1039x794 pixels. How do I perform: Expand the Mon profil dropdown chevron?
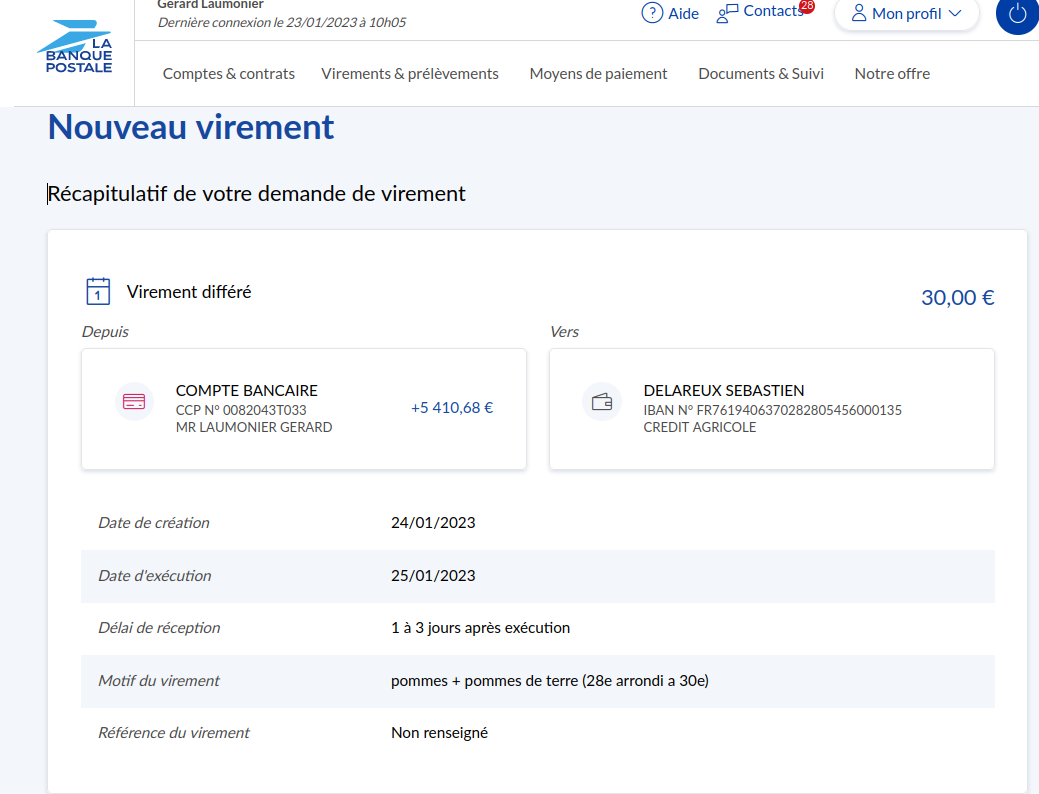click(x=954, y=13)
